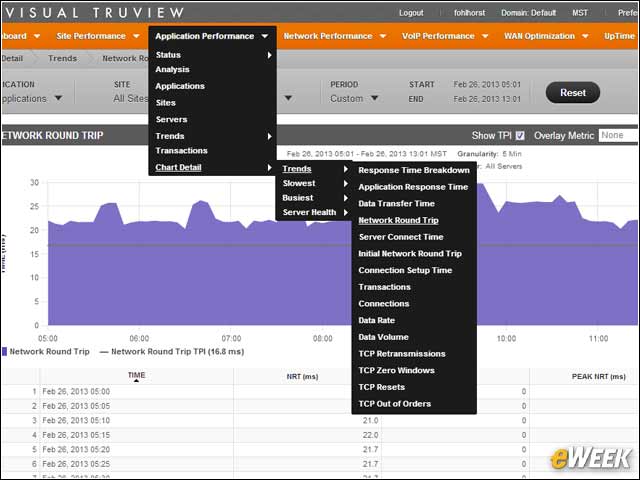Expand the Slowest submenu arrow
Screen dimensions: 640x480
click(x=346, y=184)
